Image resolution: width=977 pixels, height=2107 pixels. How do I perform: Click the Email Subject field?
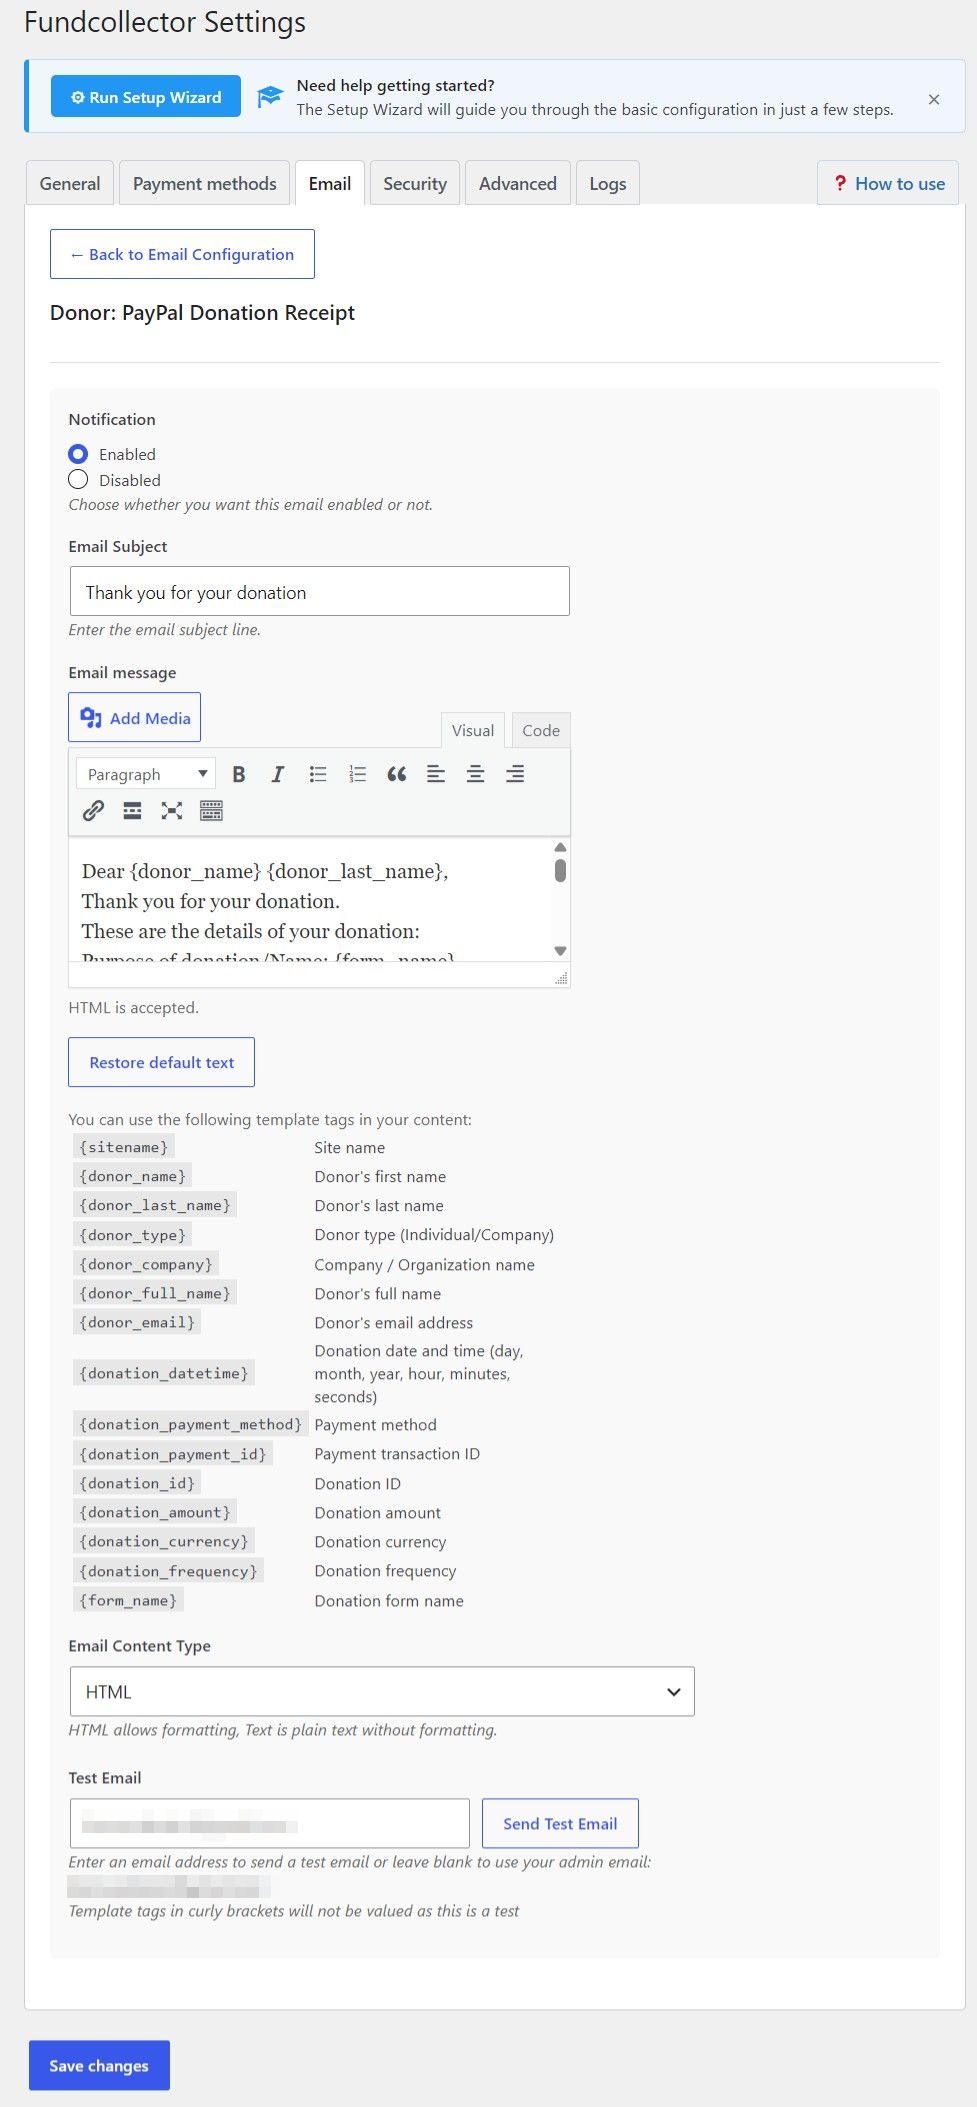coord(320,592)
